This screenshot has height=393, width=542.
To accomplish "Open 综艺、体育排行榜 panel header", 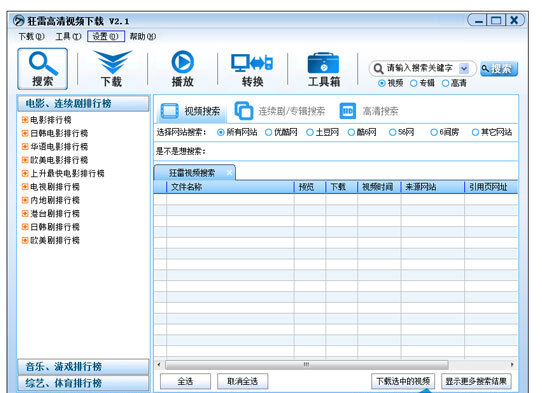I will (83, 383).
